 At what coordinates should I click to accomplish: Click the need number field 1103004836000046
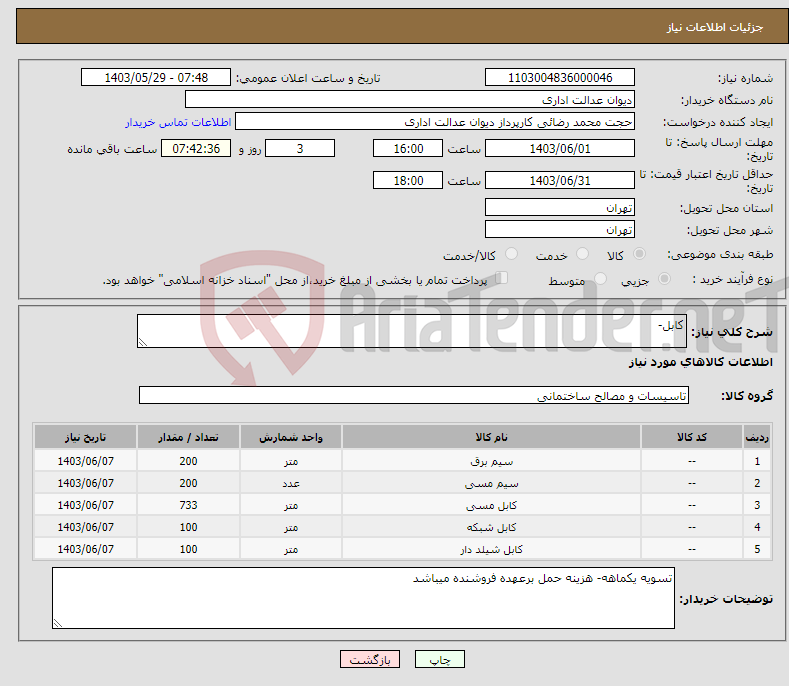click(x=560, y=78)
